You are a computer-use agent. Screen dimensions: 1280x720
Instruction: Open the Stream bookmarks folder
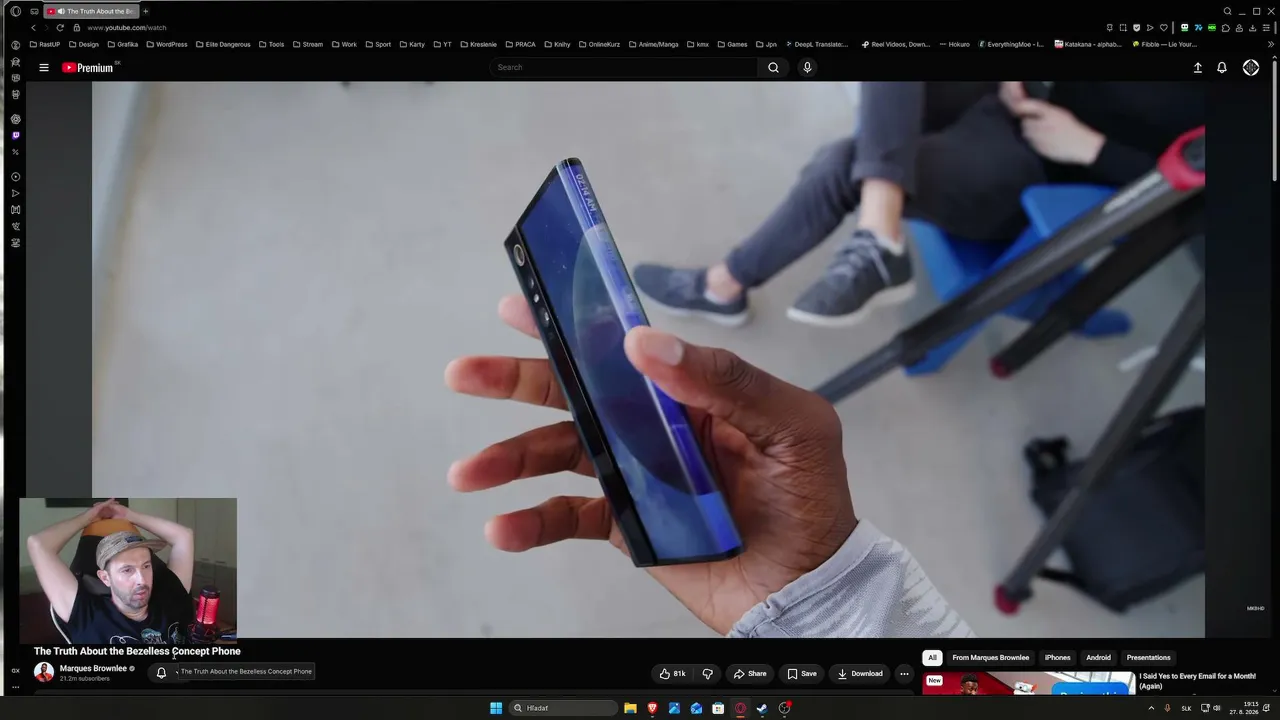pos(308,44)
